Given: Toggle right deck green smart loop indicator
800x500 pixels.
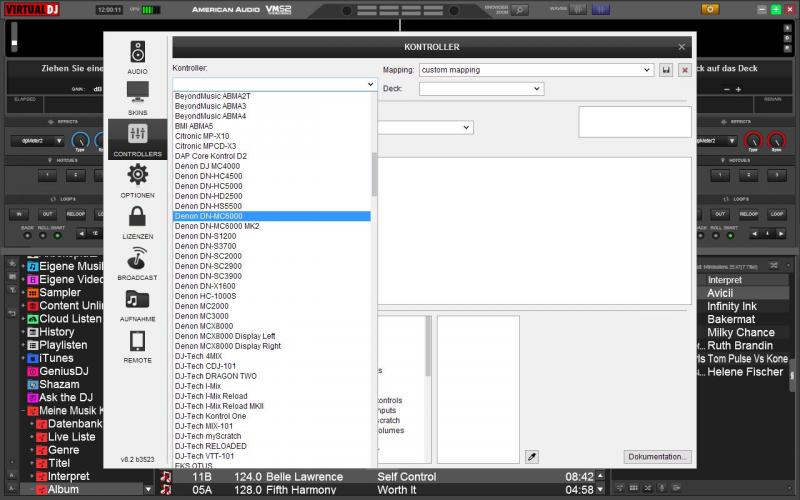Looking at the screenshot, I should coord(730,236).
